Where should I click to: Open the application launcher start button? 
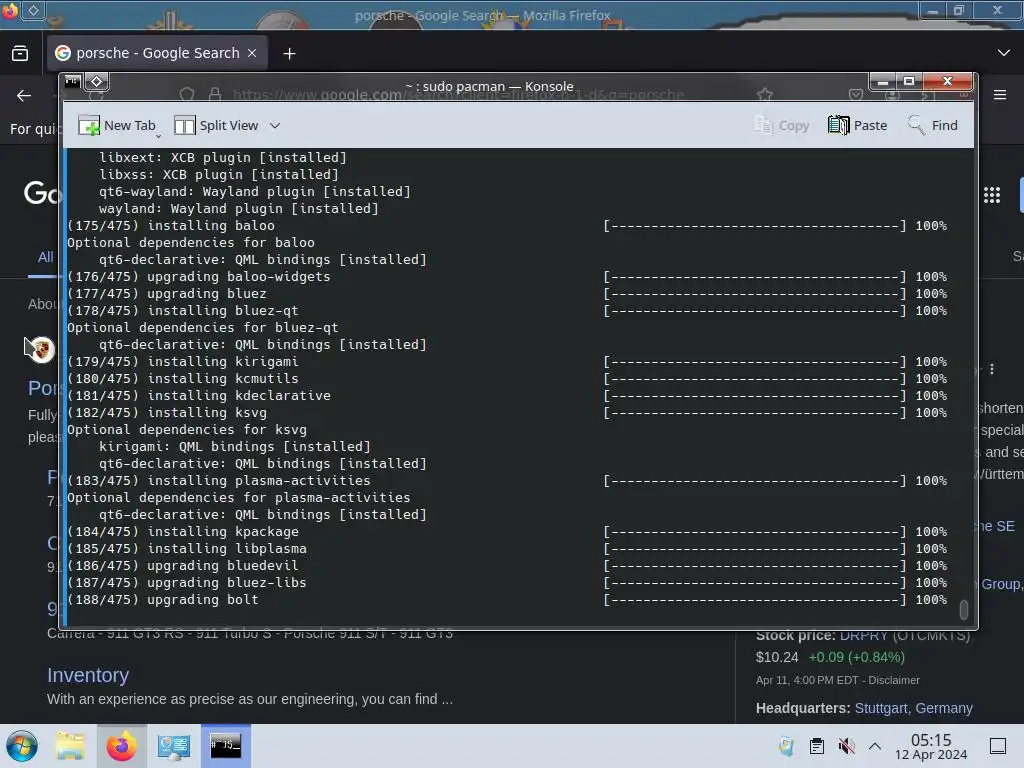(x=22, y=746)
